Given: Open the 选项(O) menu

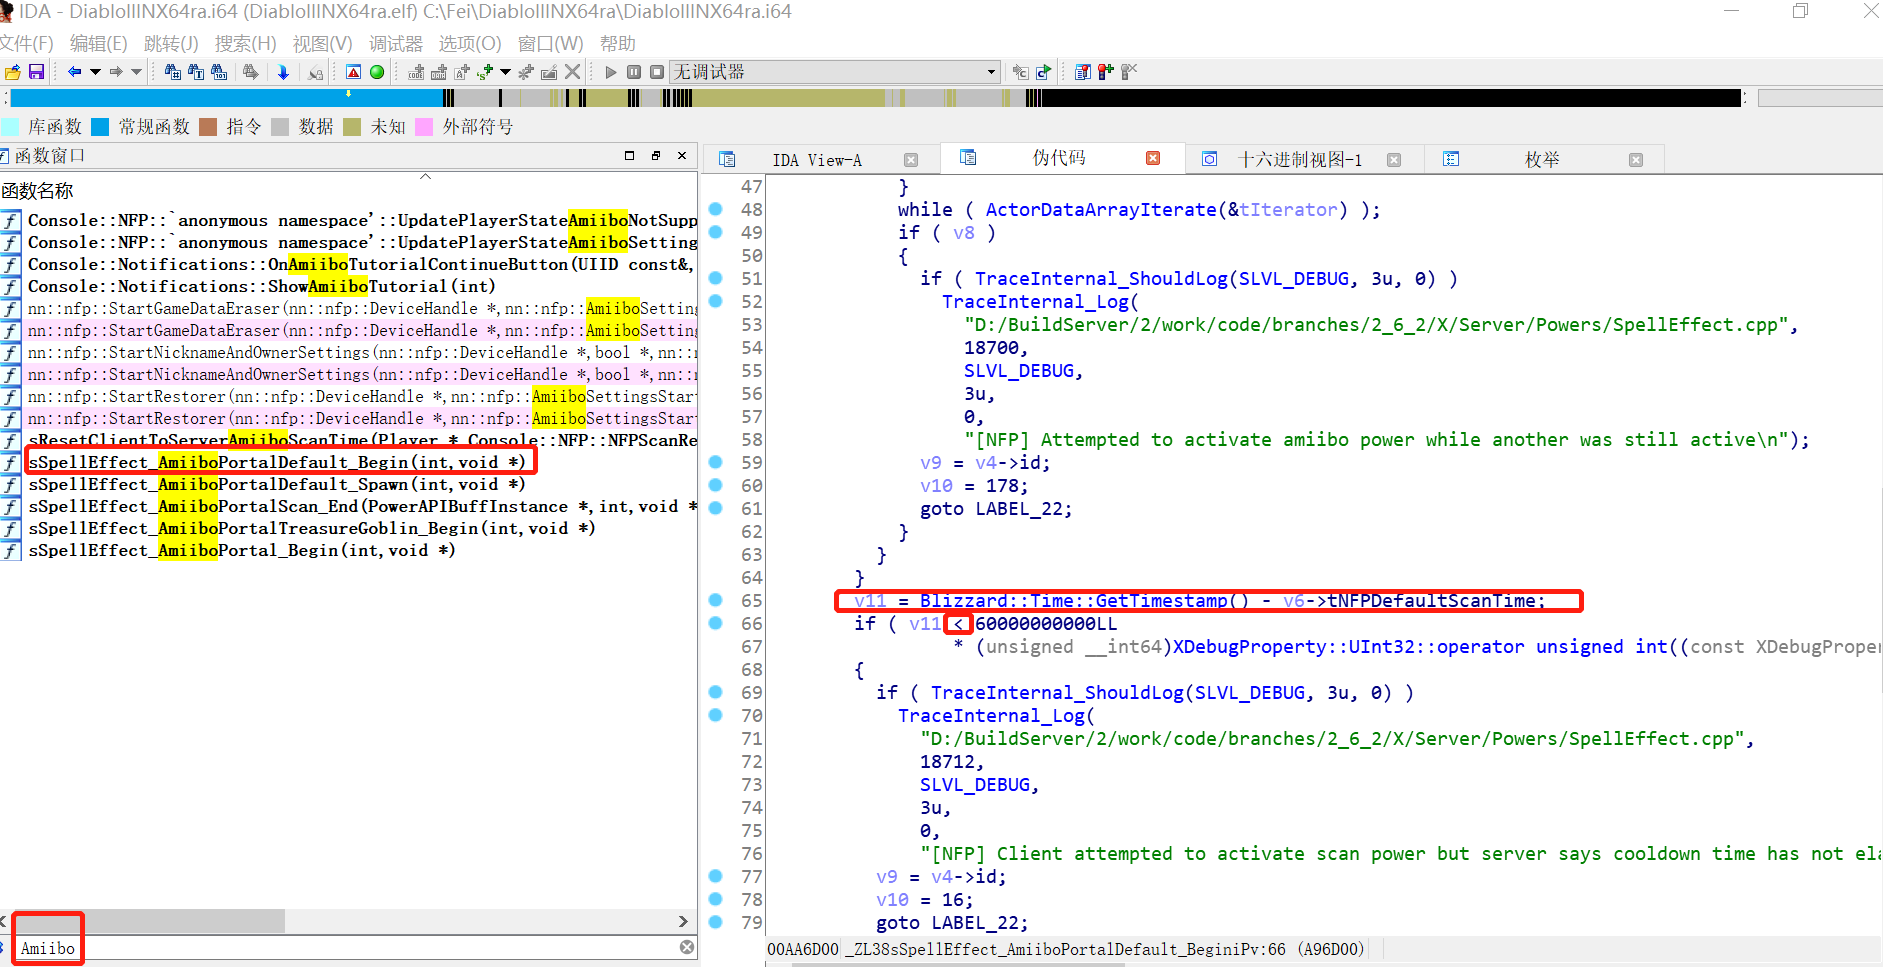Looking at the screenshot, I should tap(470, 44).
